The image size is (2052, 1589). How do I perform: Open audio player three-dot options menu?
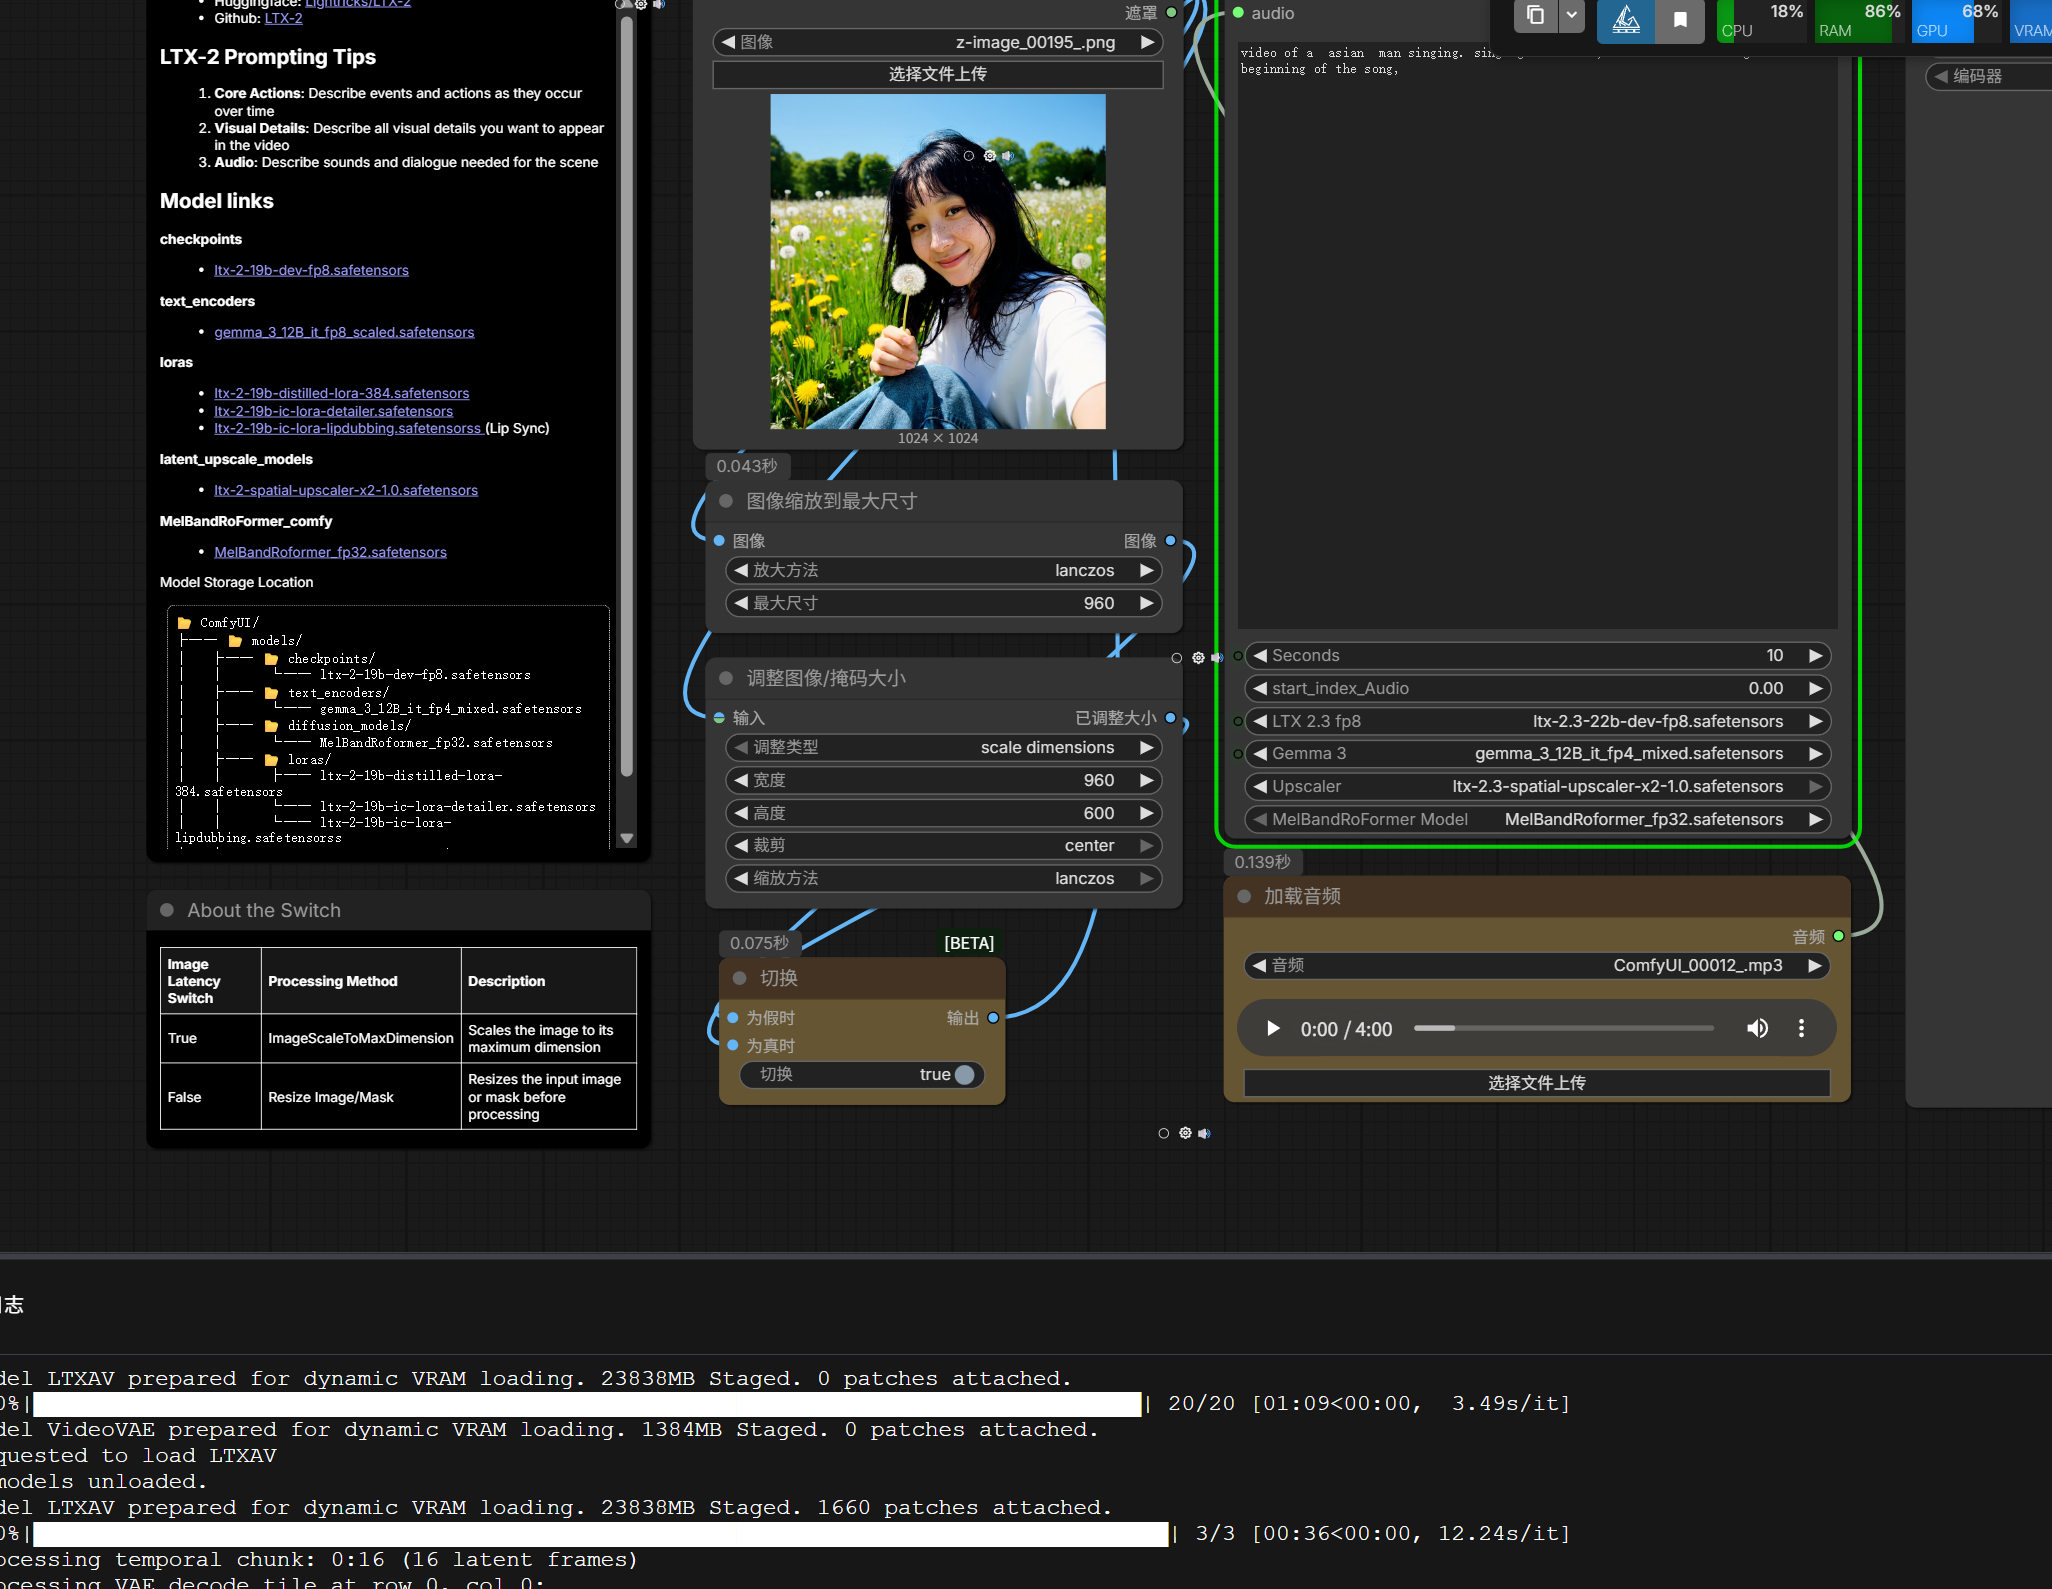pyautogui.click(x=1801, y=1029)
